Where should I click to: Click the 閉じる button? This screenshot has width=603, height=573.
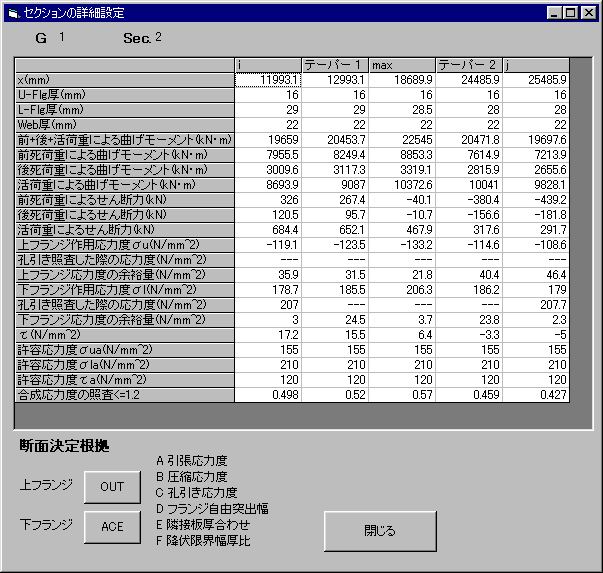[380, 531]
